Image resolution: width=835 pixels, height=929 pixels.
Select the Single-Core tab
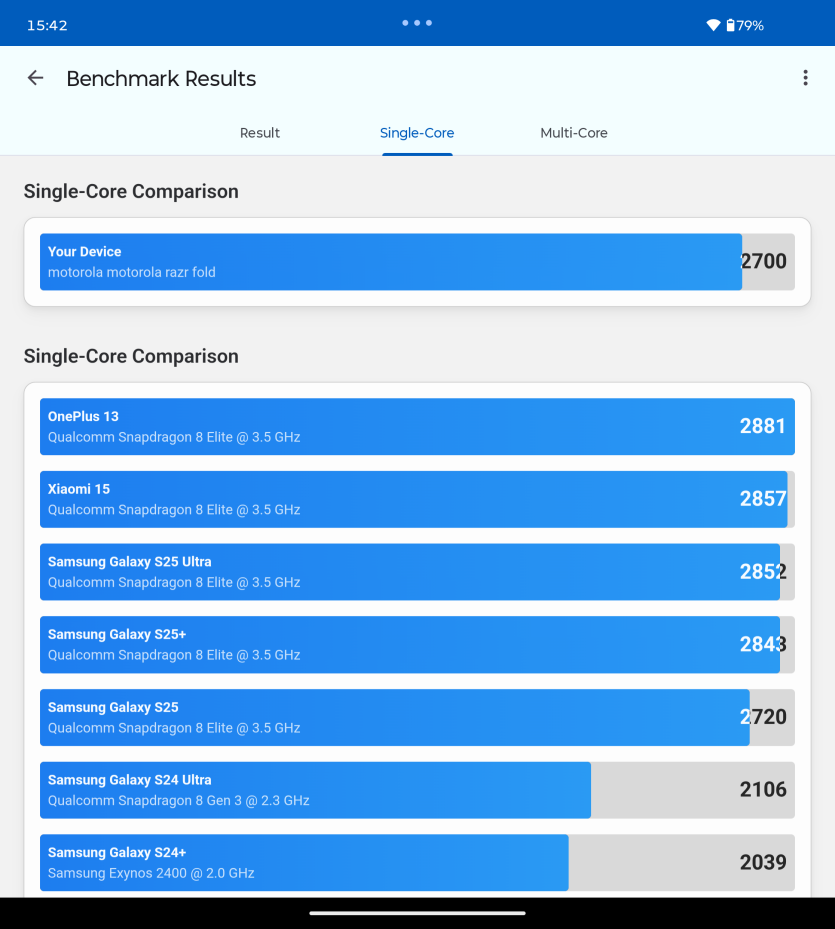tap(417, 133)
